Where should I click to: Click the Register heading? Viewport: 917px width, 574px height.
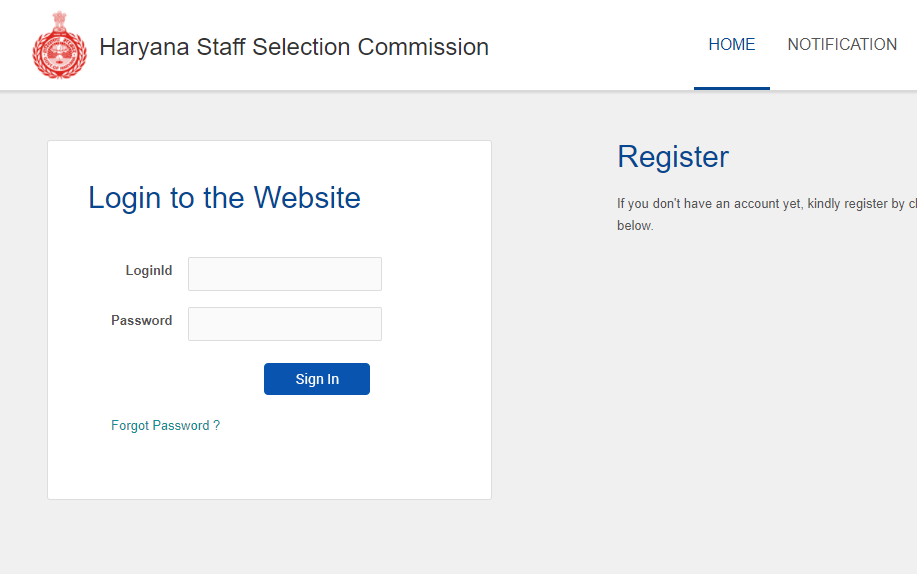pyautogui.click(x=673, y=157)
